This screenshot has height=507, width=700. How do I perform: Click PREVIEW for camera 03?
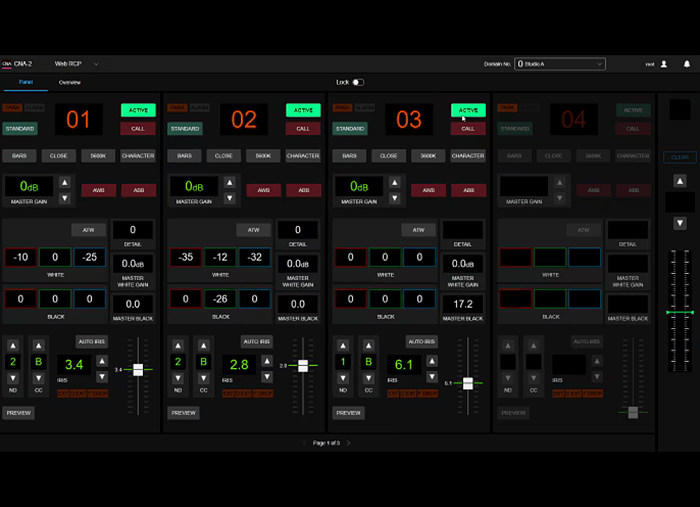[x=349, y=413]
